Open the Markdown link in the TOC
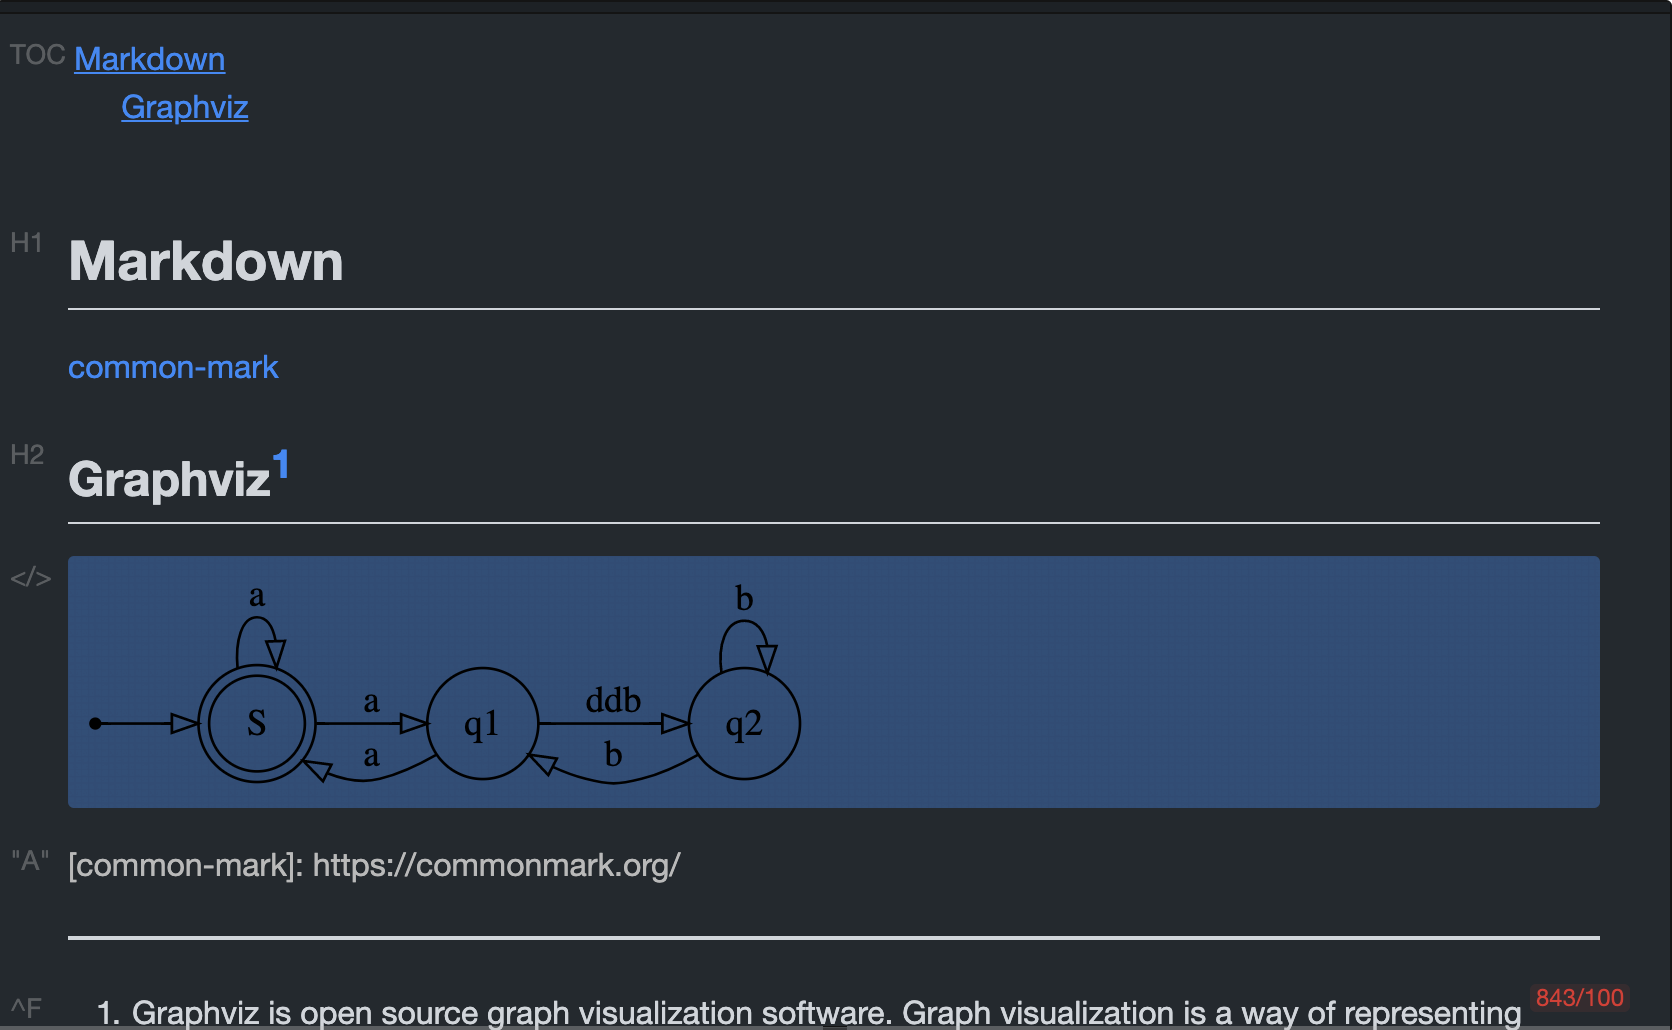The image size is (1672, 1030). tap(149, 59)
